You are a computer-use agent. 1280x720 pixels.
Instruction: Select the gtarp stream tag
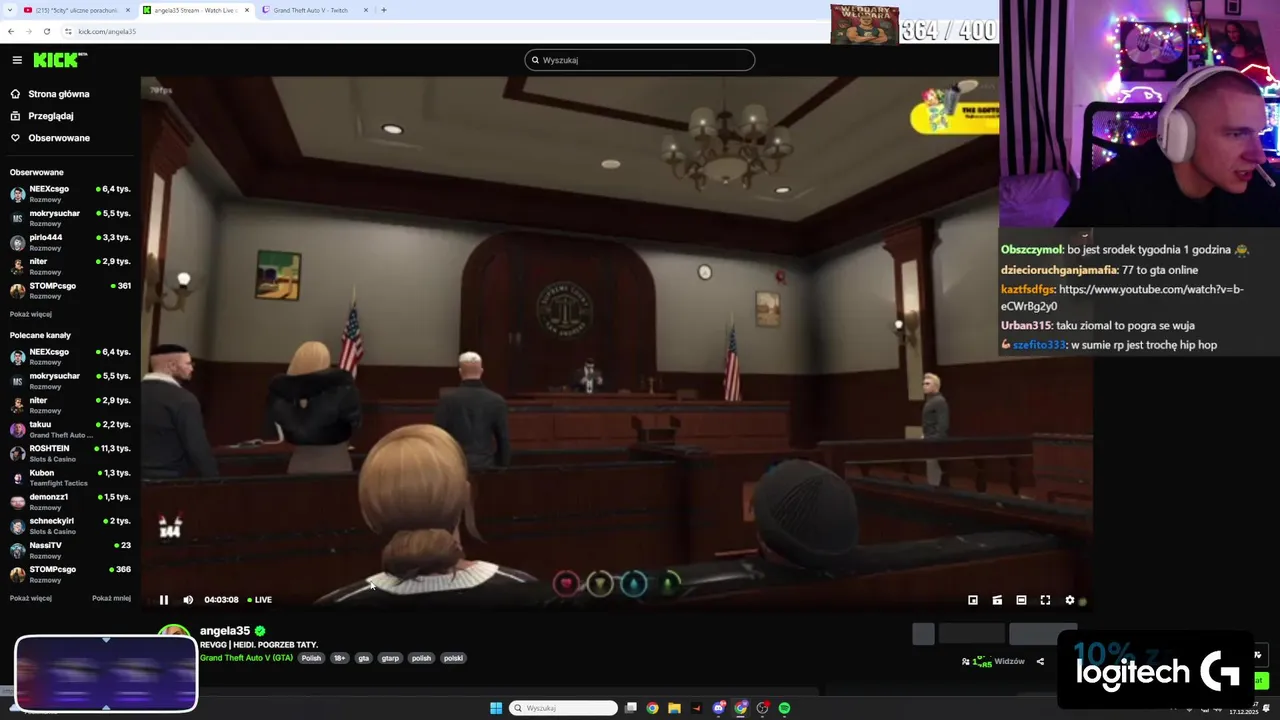click(x=390, y=658)
